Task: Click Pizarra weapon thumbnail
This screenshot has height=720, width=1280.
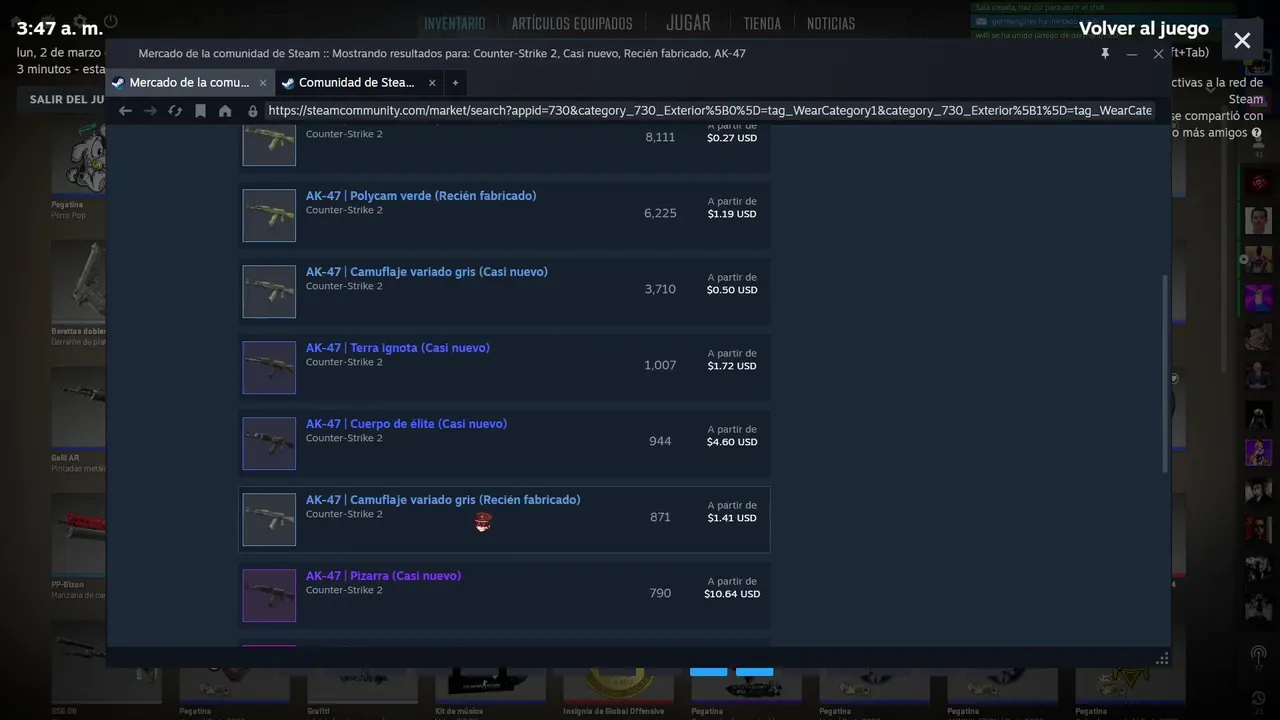Action: pos(269,595)
